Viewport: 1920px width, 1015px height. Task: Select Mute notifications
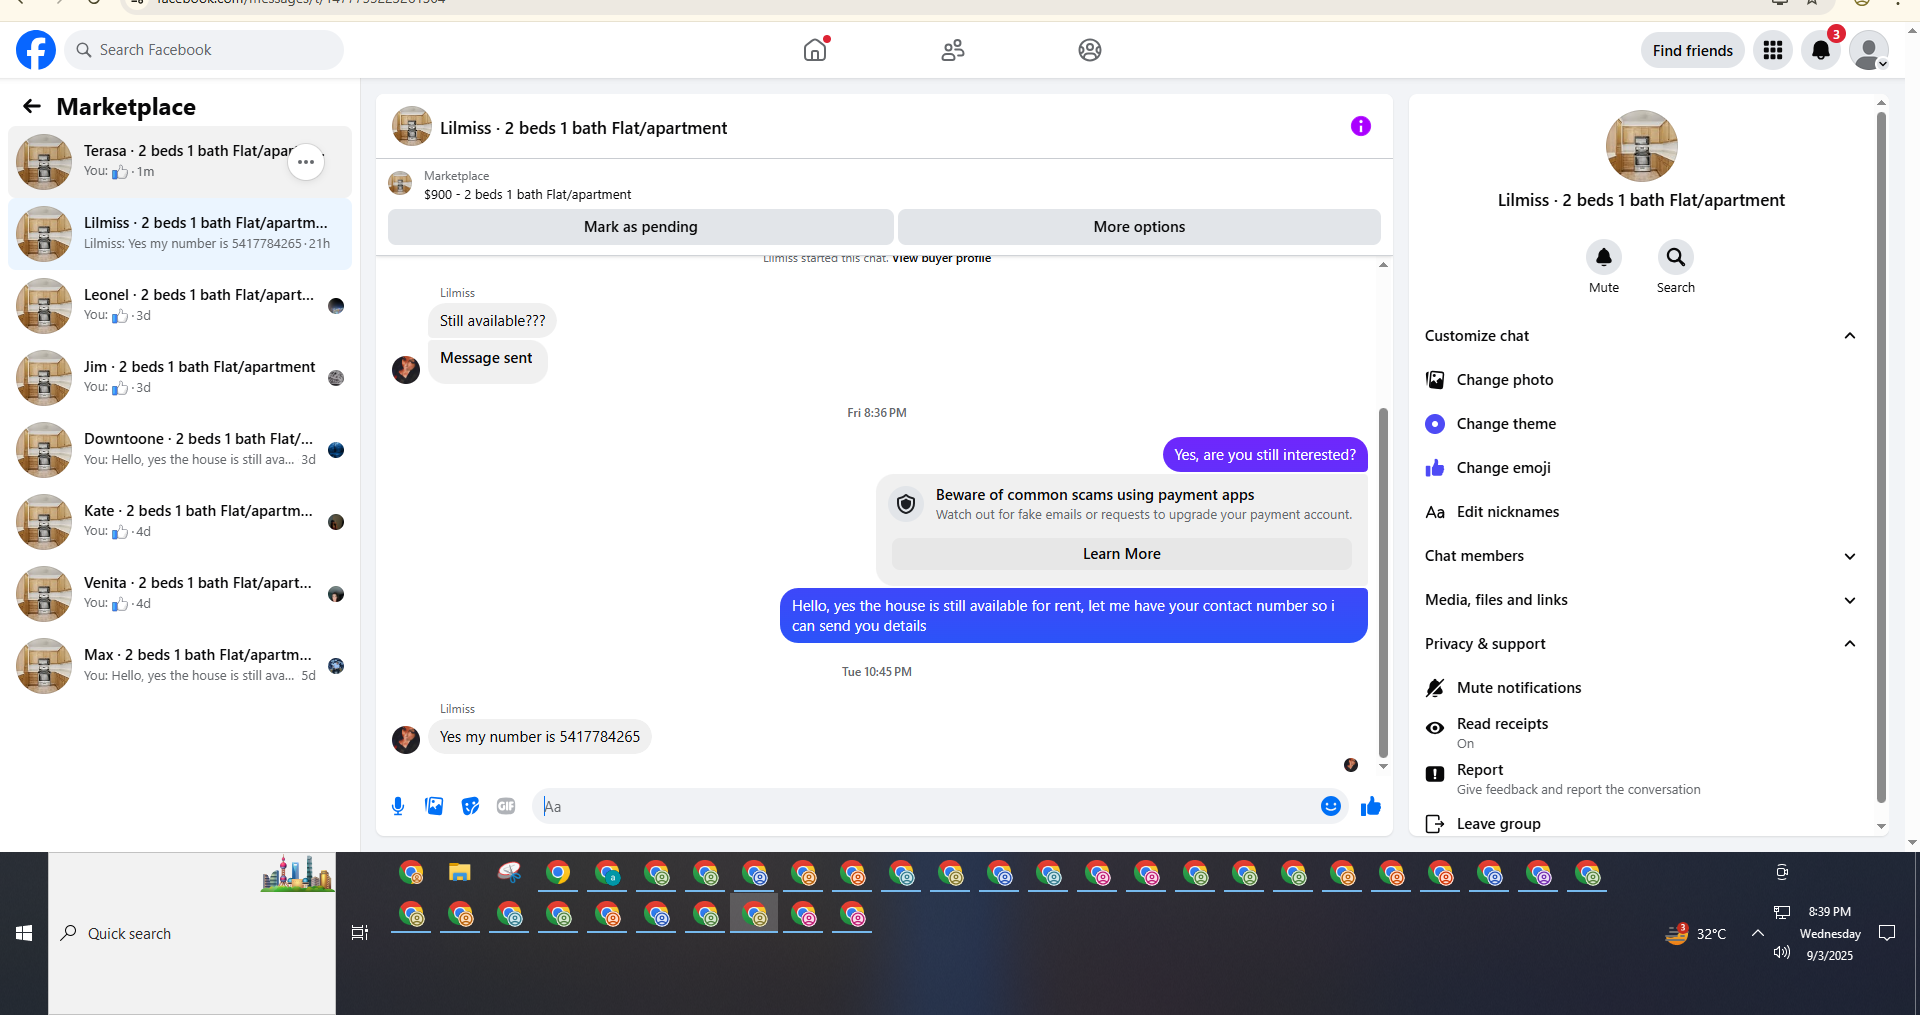pos(1640,688)
